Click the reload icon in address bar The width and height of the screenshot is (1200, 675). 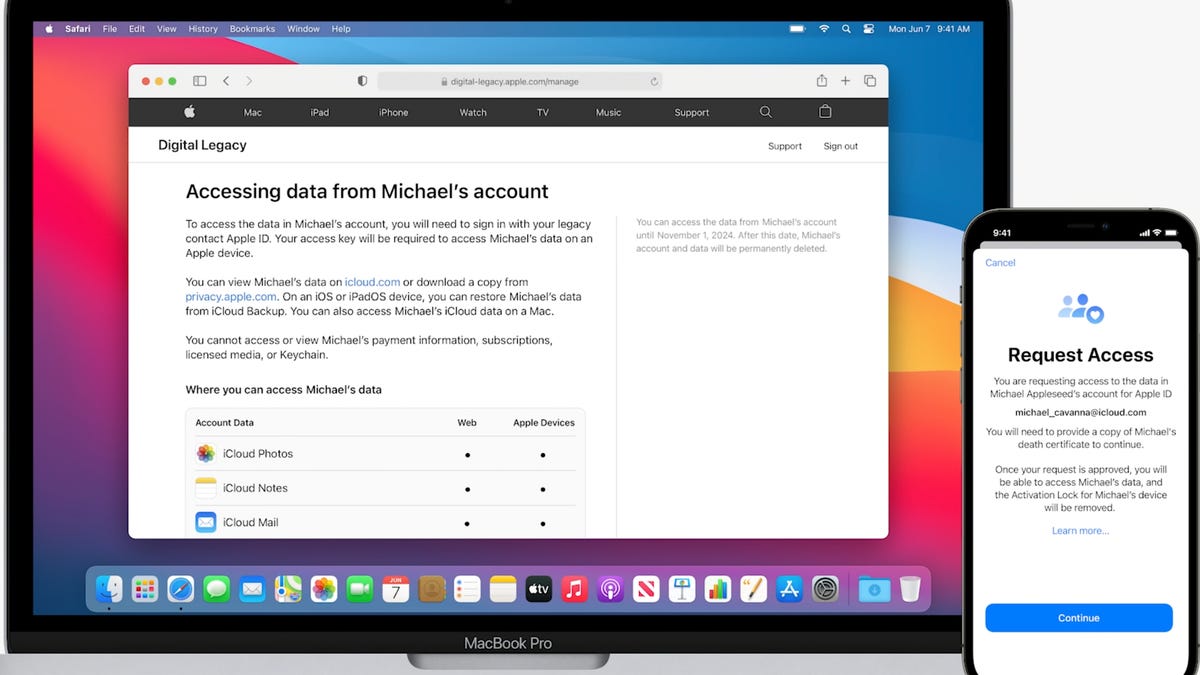point(654,82)
